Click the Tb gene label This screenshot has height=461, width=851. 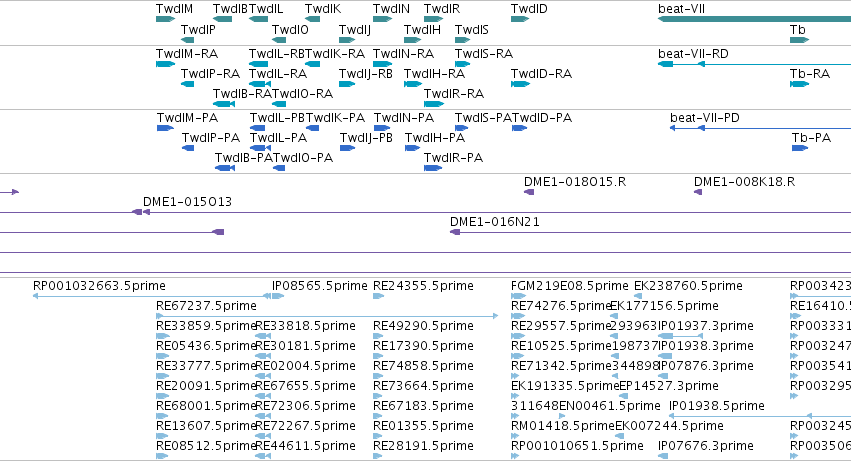coord(798,29)
